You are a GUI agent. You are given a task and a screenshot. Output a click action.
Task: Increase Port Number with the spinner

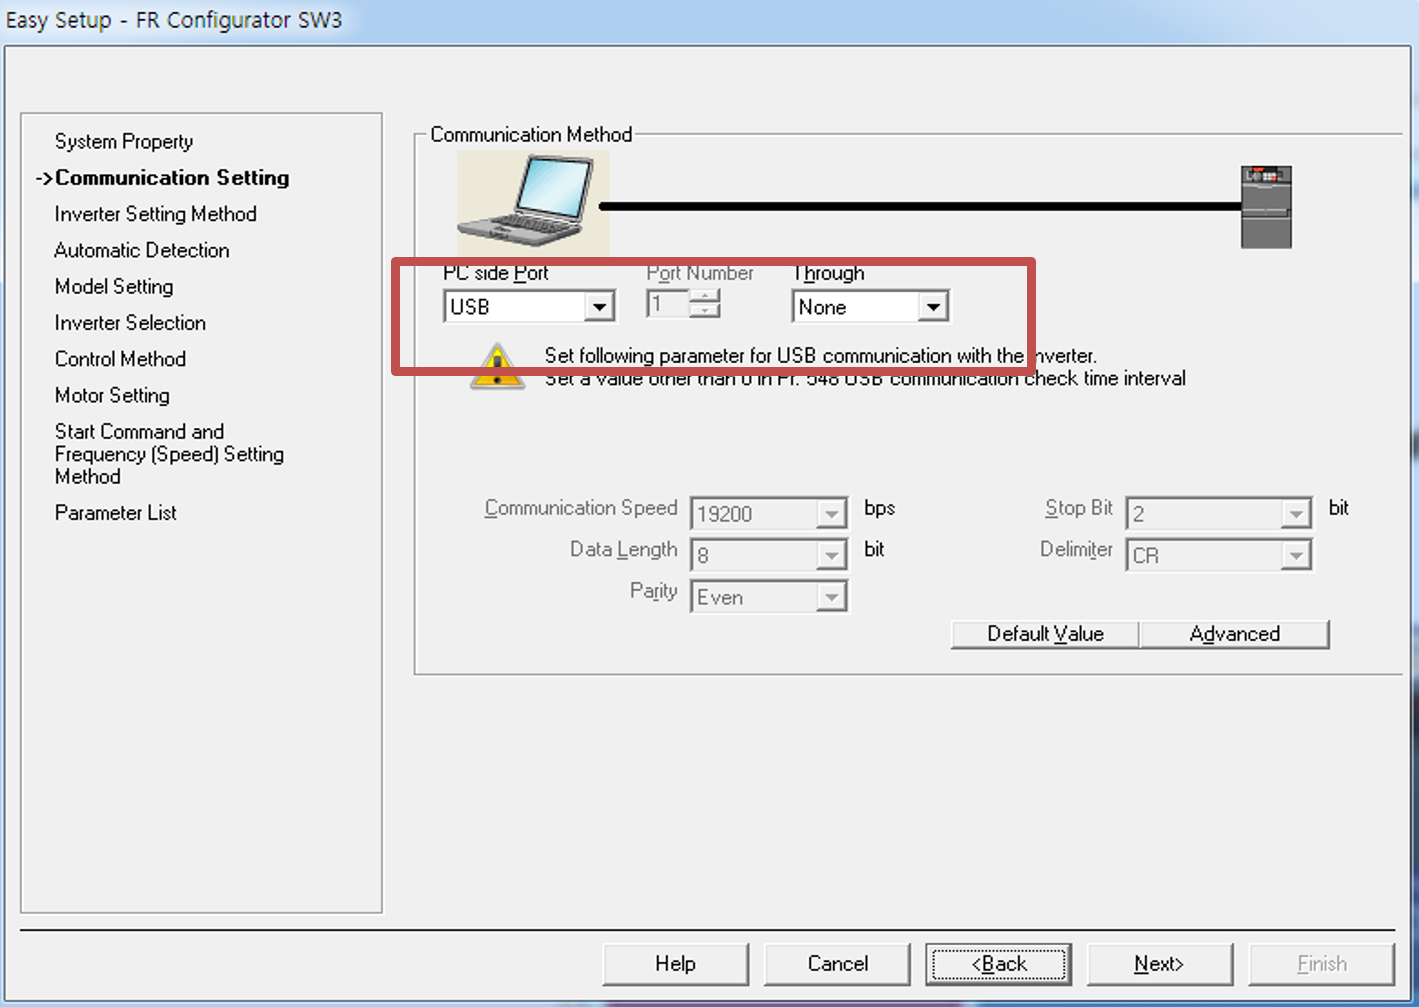point(705,296)
